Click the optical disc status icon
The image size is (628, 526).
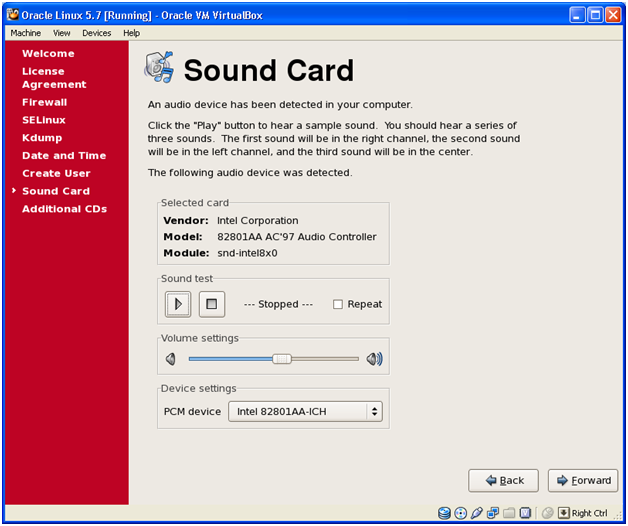click(x=461, y=513)
